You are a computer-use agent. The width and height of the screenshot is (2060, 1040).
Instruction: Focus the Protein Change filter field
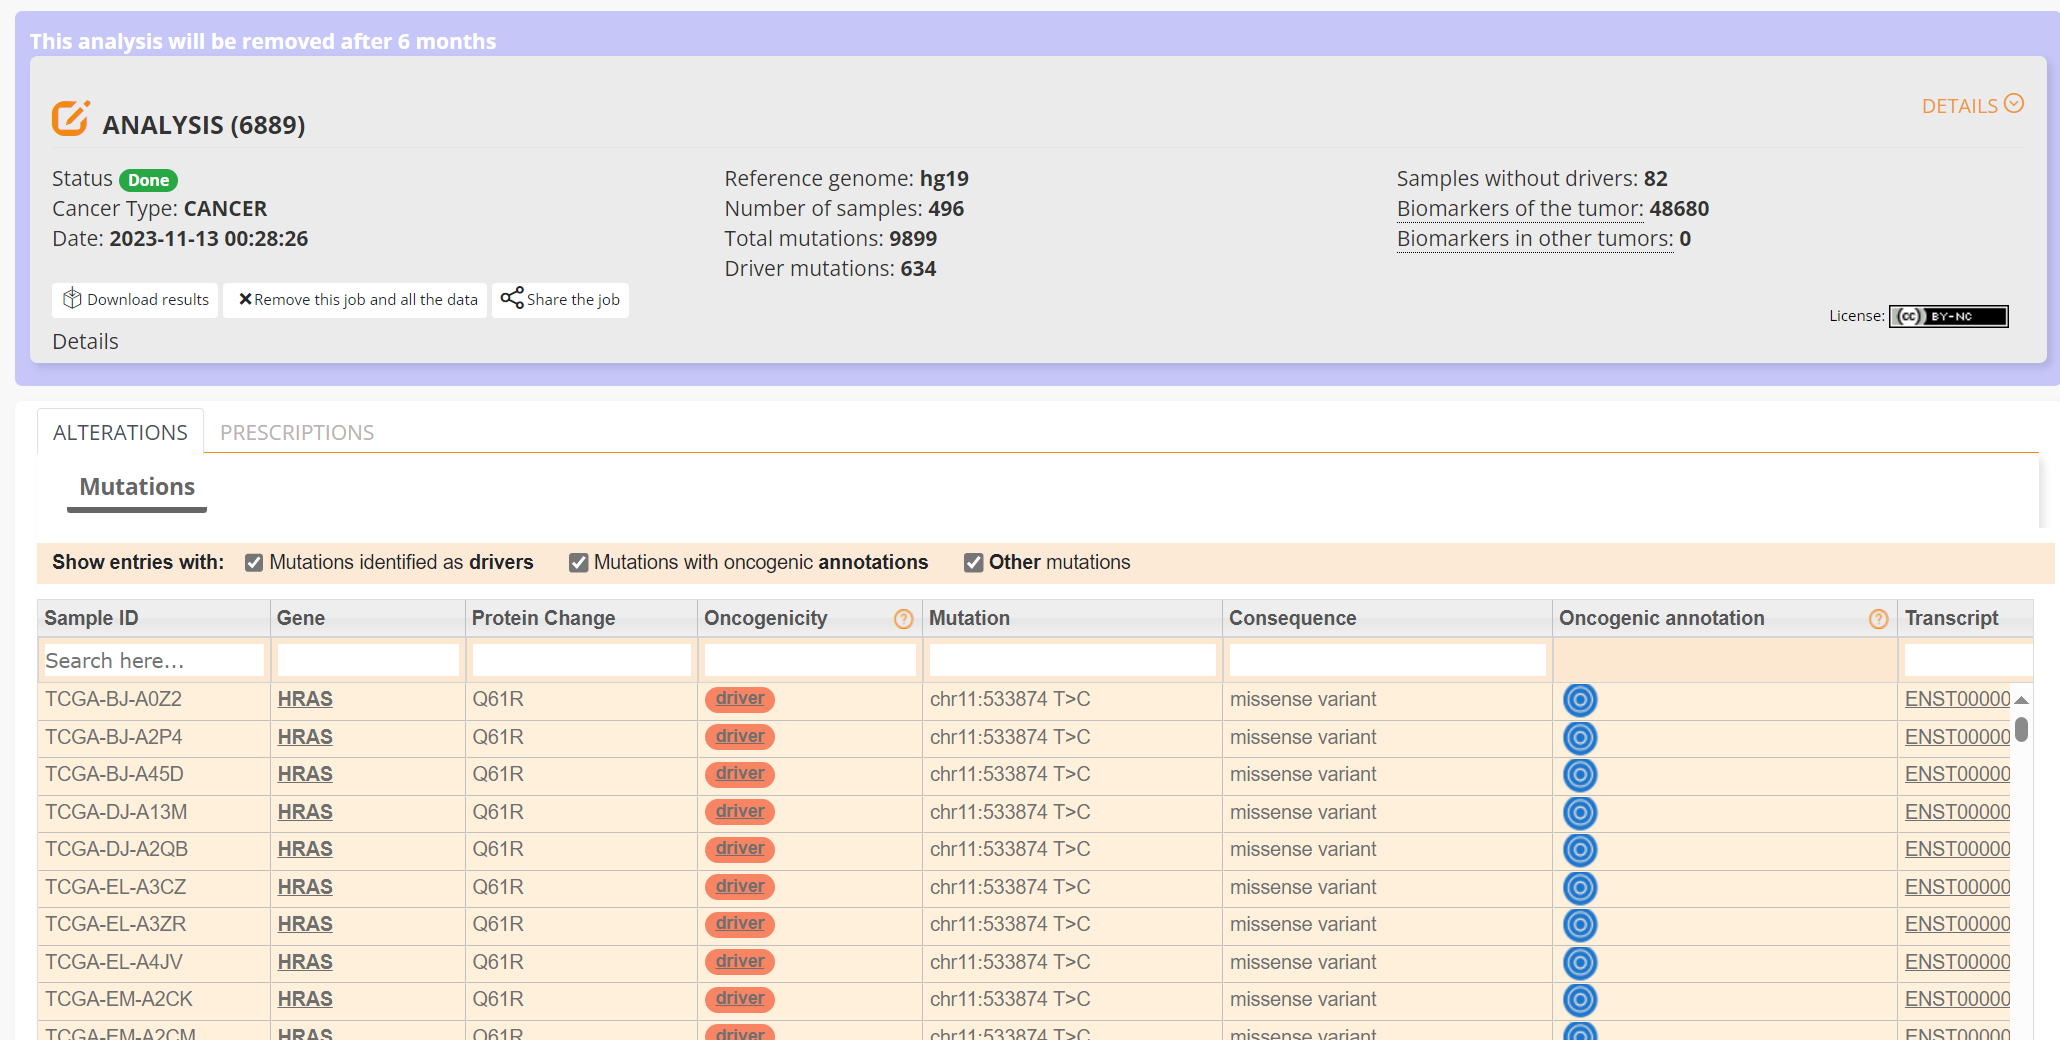[582, 660]
